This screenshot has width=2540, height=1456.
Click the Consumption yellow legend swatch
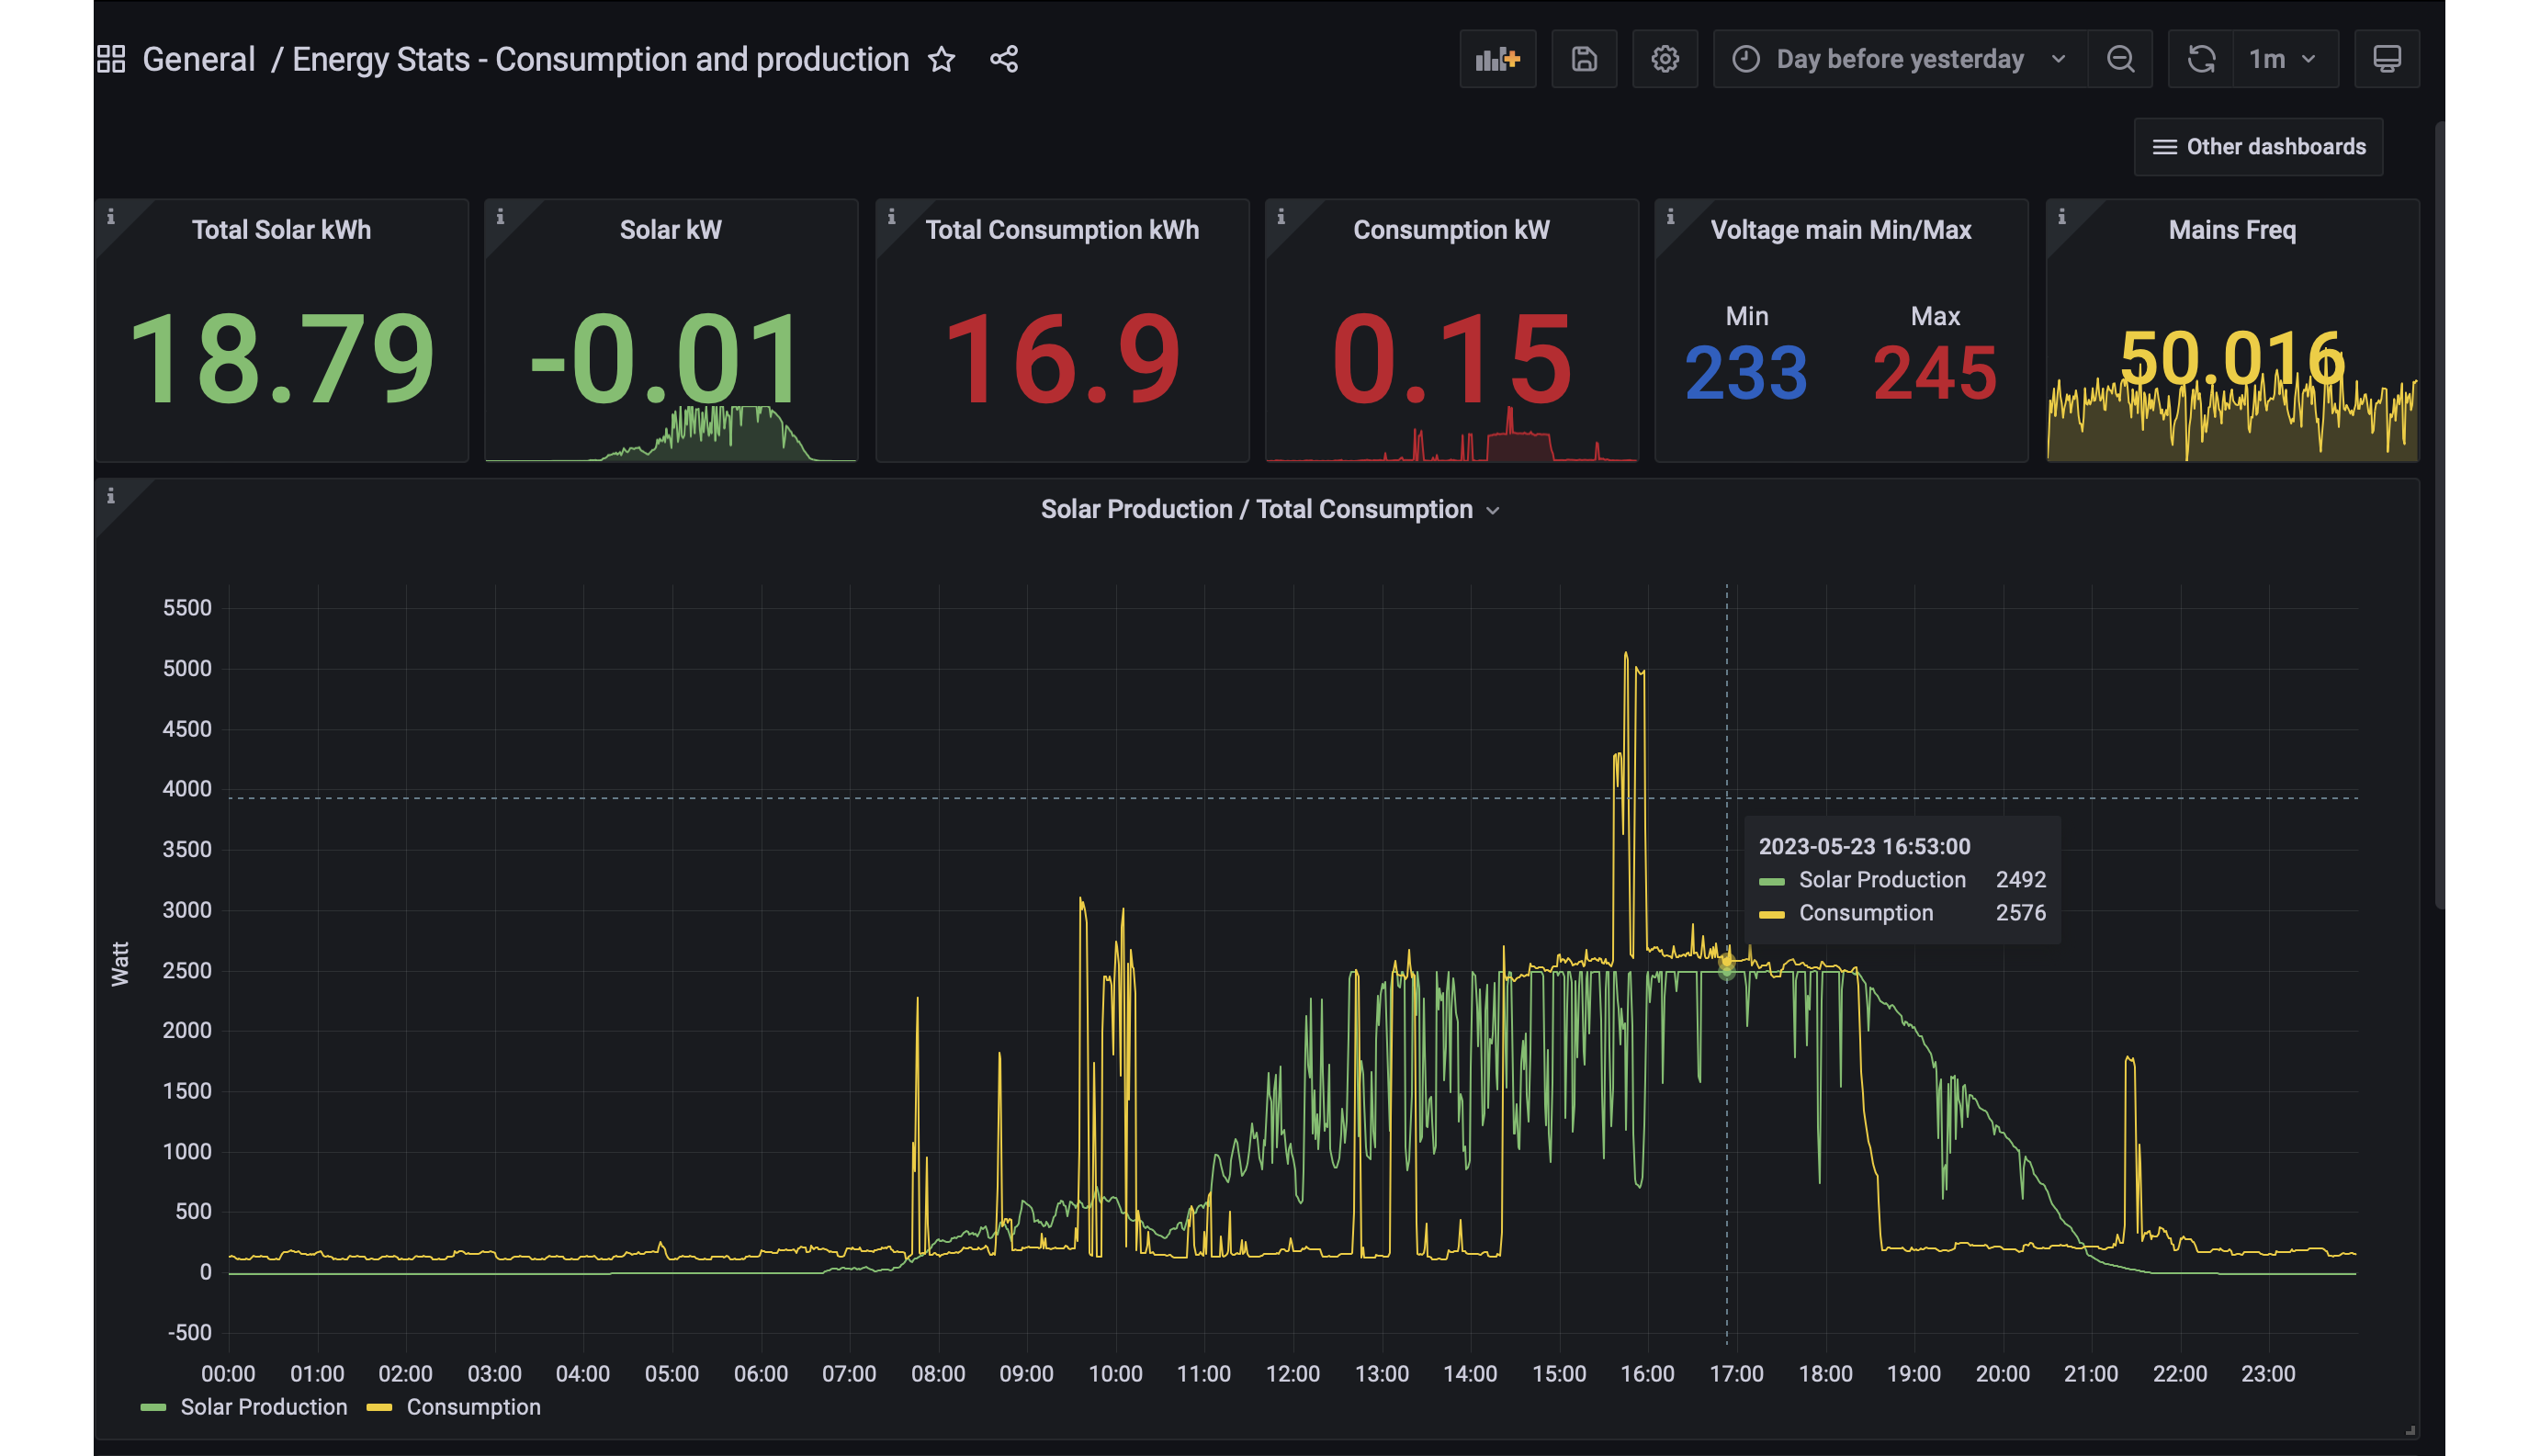379,1407
